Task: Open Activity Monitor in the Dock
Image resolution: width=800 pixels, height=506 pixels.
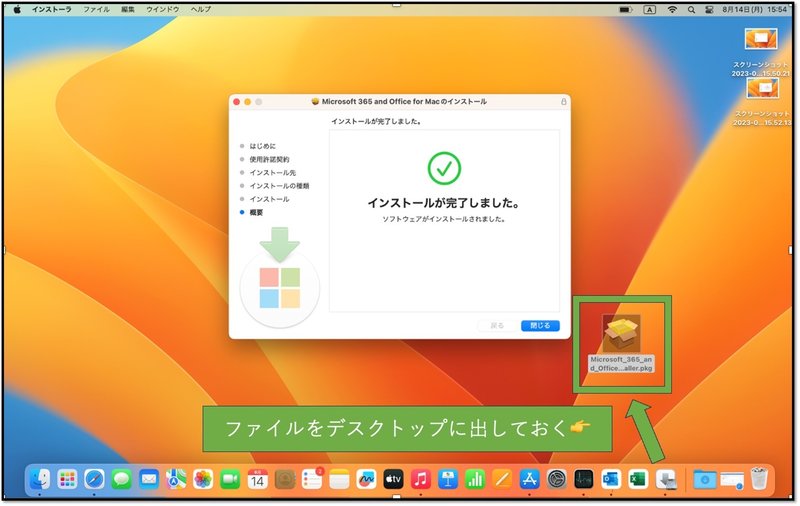Action: point(584,479)
